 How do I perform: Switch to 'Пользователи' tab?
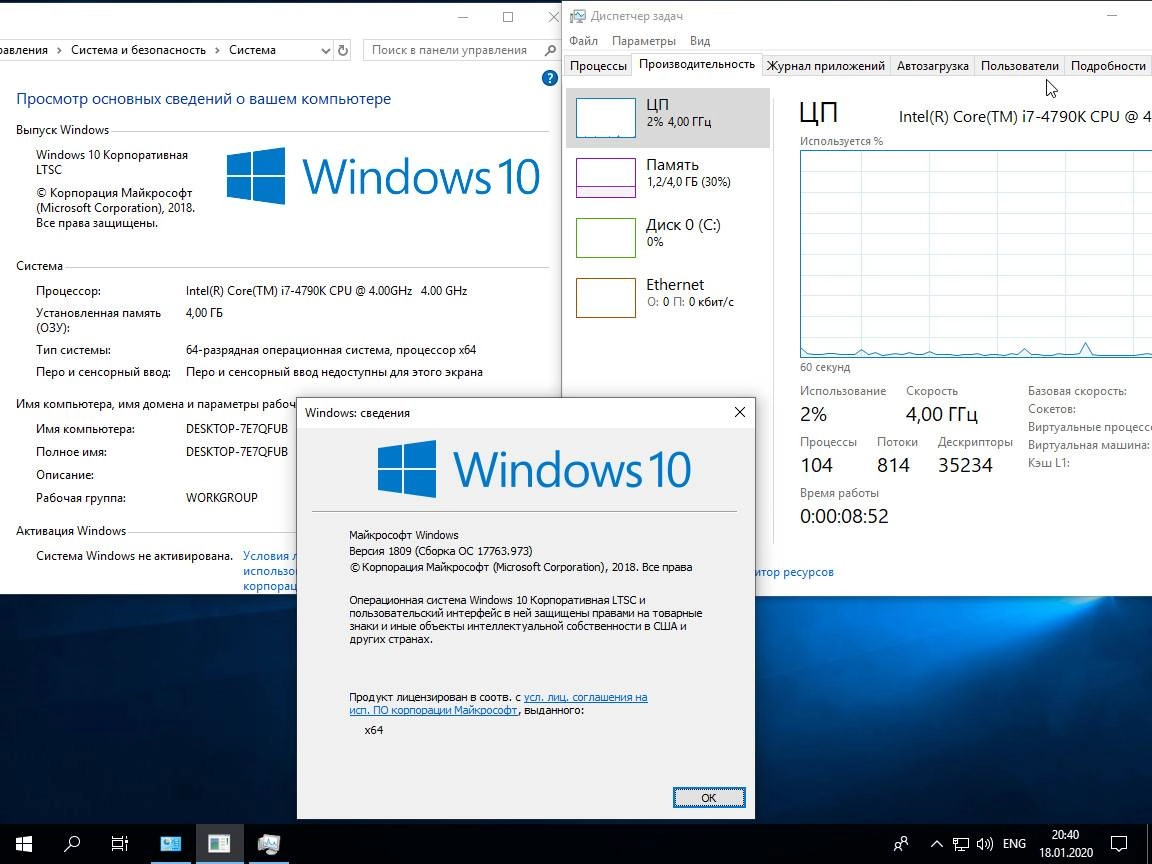(x=1020, y=66)
